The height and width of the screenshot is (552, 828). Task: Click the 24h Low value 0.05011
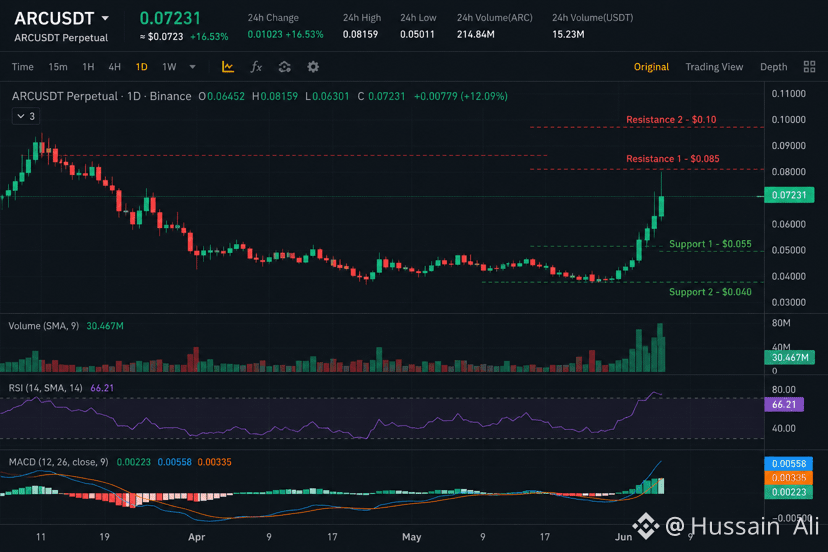click(x=417, y=34)
